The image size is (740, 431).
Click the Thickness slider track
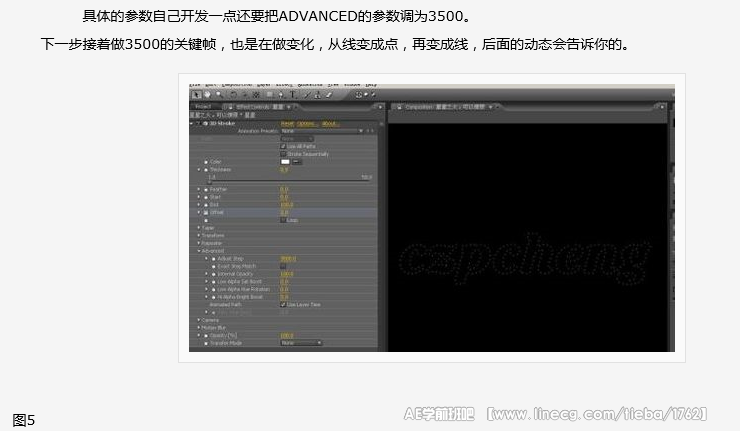[290, 182]
